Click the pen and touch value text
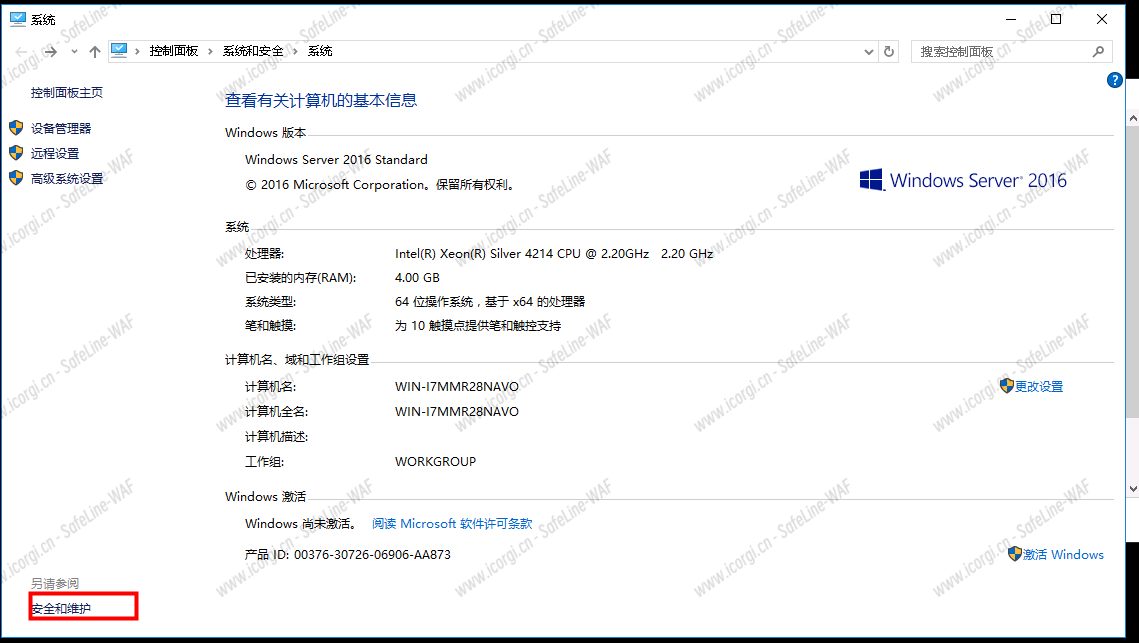This screenshot has width=1139, height=643. tap(478, 325)
